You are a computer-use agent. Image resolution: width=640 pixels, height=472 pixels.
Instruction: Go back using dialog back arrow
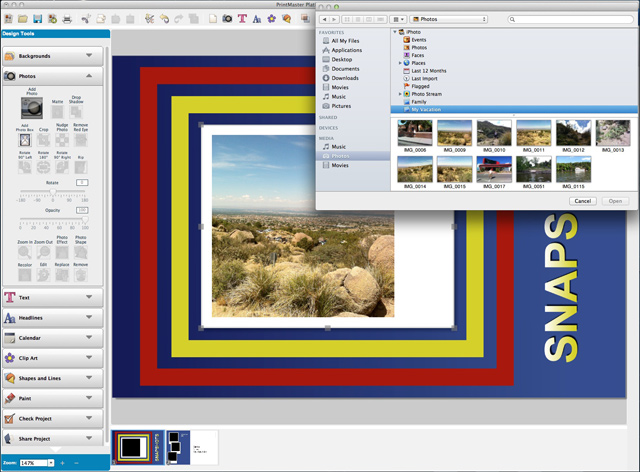pos(324,19)
